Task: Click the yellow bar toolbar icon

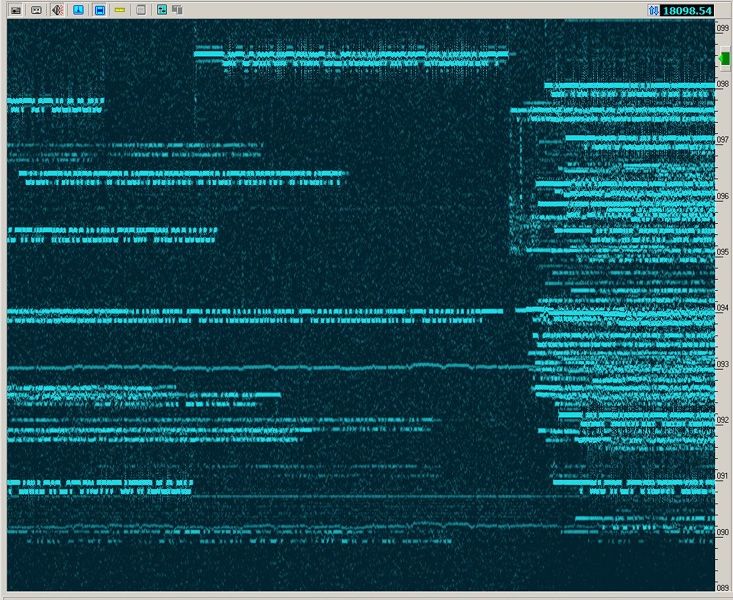Action: pyautogui.click(x=120, y=10)
